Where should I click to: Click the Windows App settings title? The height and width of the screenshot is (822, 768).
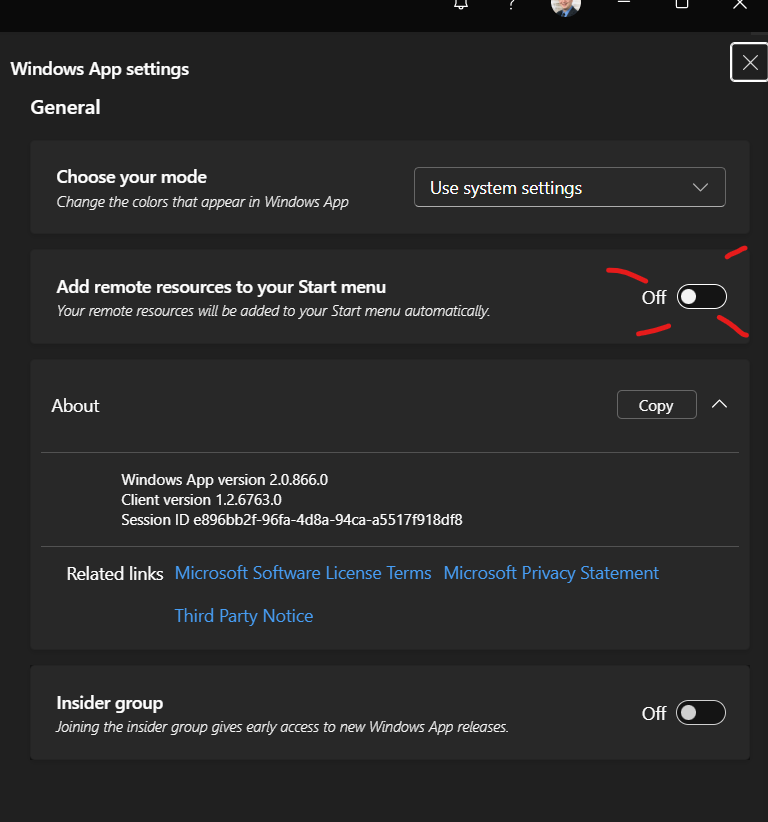point(100,69)
